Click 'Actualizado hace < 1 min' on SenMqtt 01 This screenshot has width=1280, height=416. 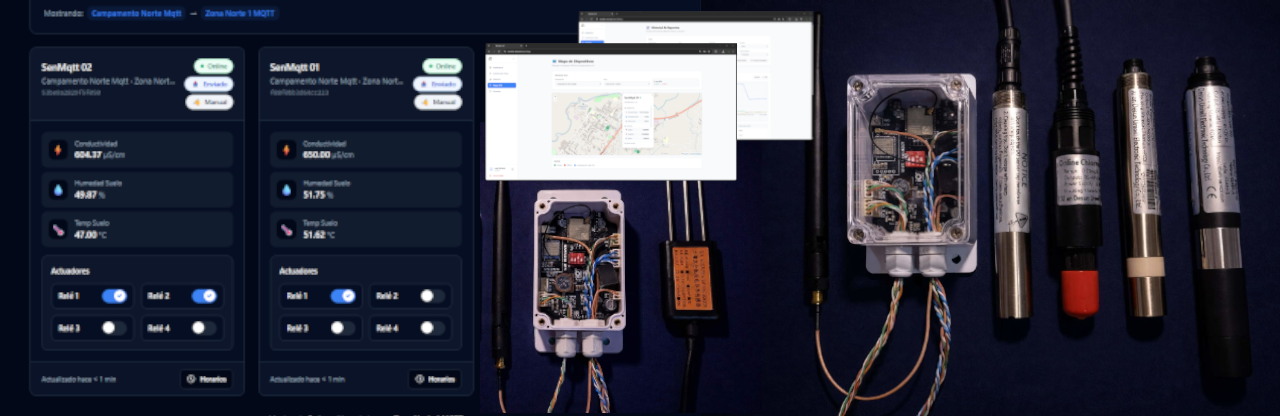pos(308,380)
